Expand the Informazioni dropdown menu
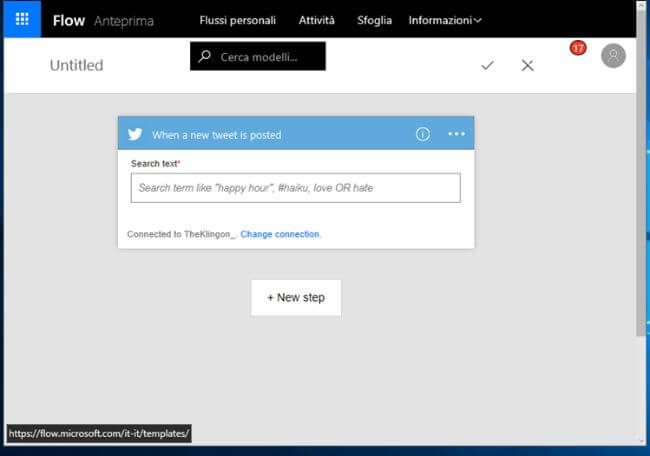The height and width of the screenshot is (456, 650). click(445, 20)
